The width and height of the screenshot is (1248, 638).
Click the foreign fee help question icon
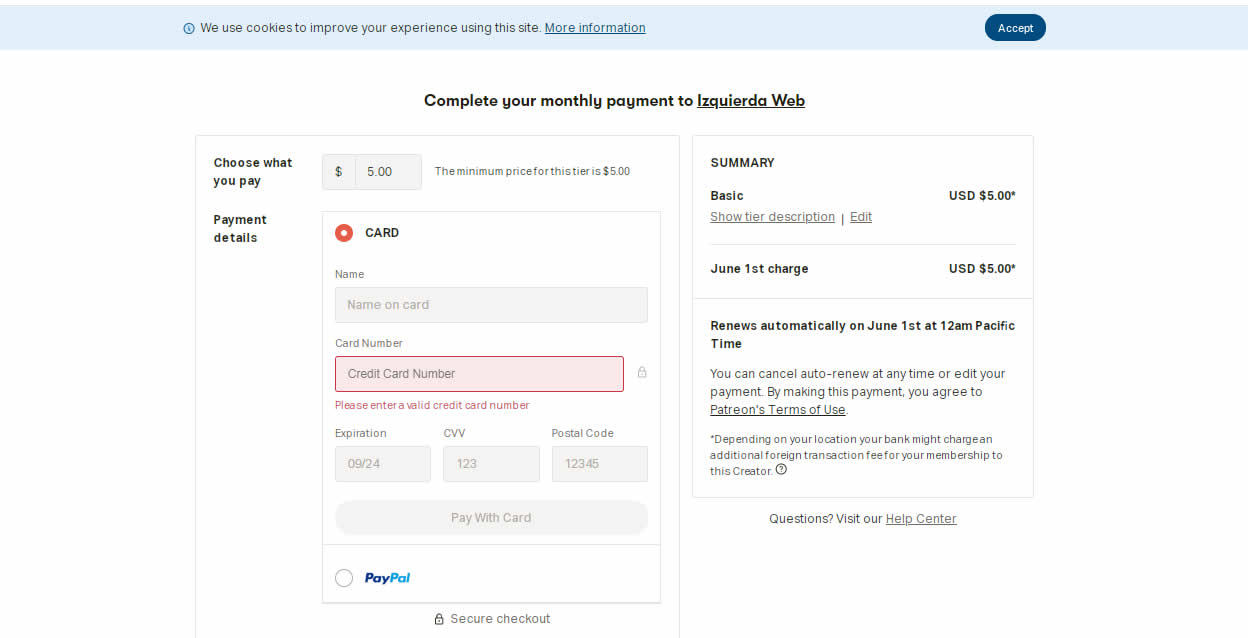(781, 470)
